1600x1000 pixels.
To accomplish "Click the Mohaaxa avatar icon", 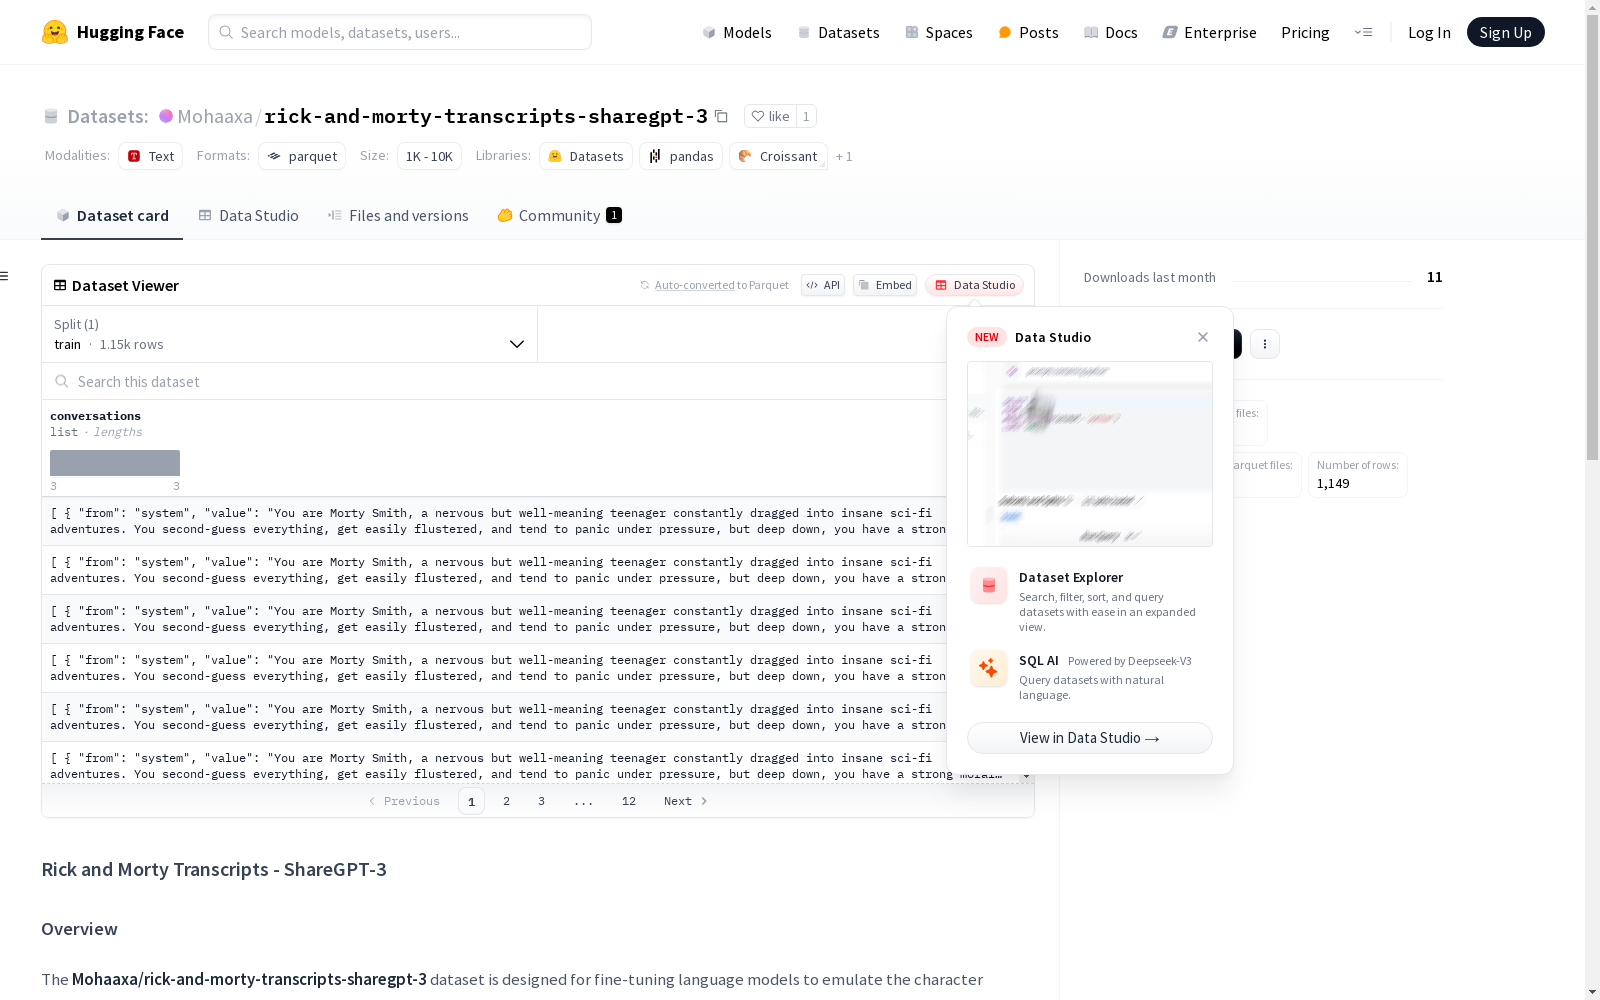I will [166, 116].
